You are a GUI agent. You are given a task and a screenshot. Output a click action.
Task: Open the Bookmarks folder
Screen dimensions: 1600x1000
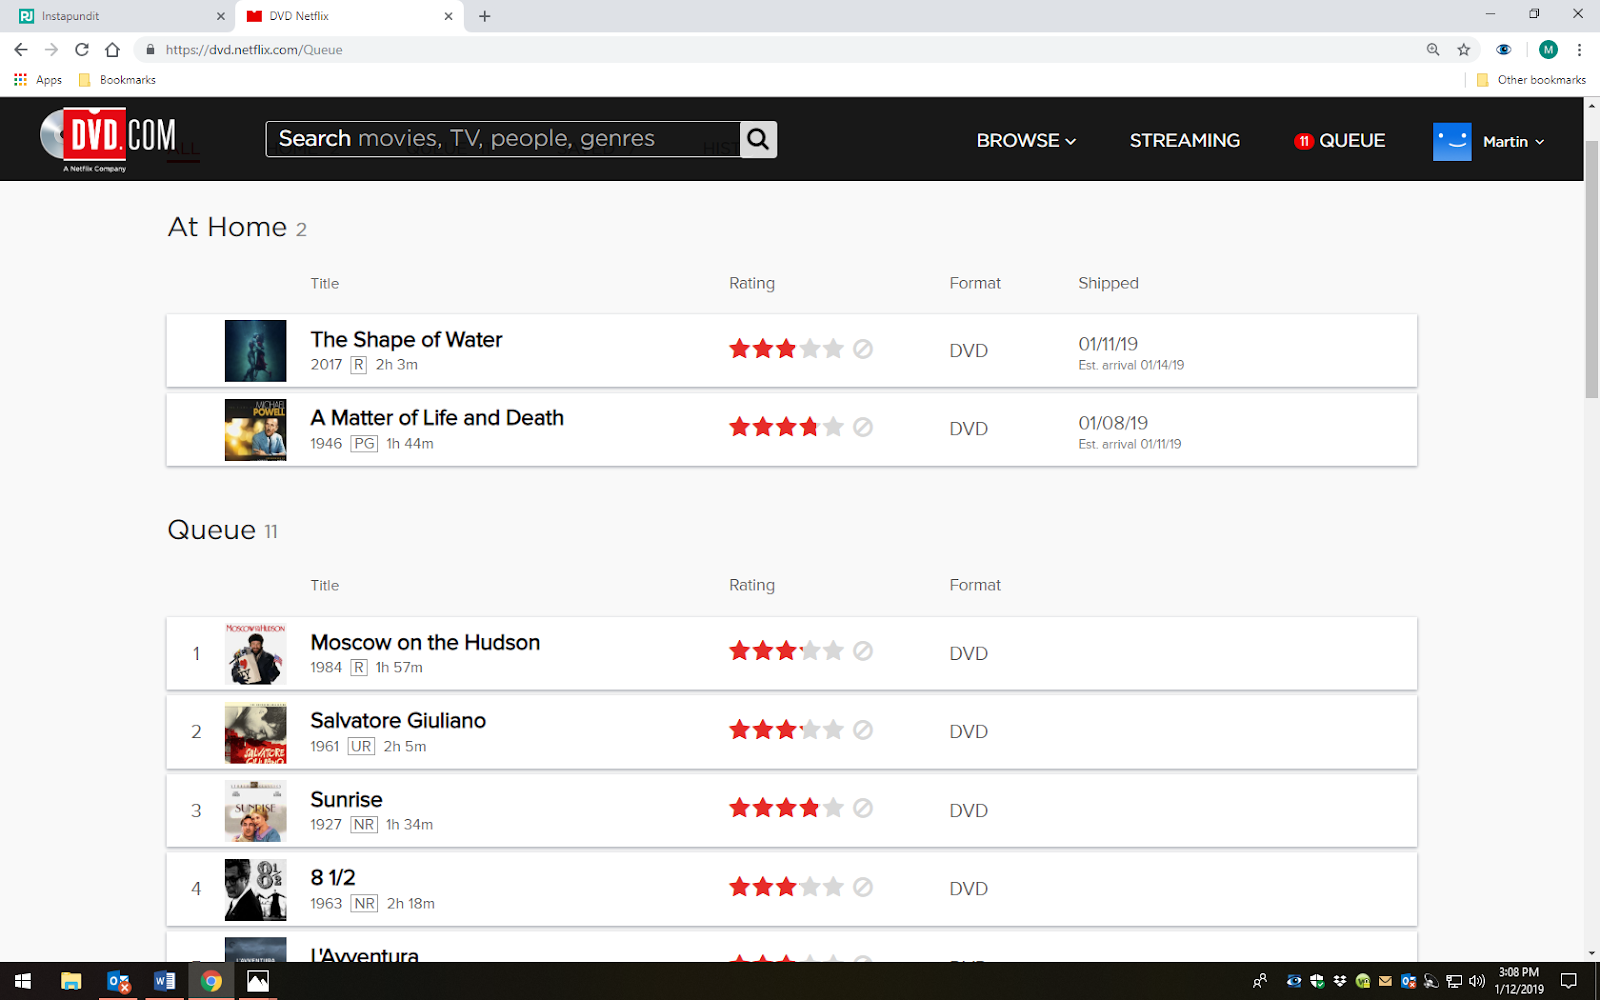point(117,80)
